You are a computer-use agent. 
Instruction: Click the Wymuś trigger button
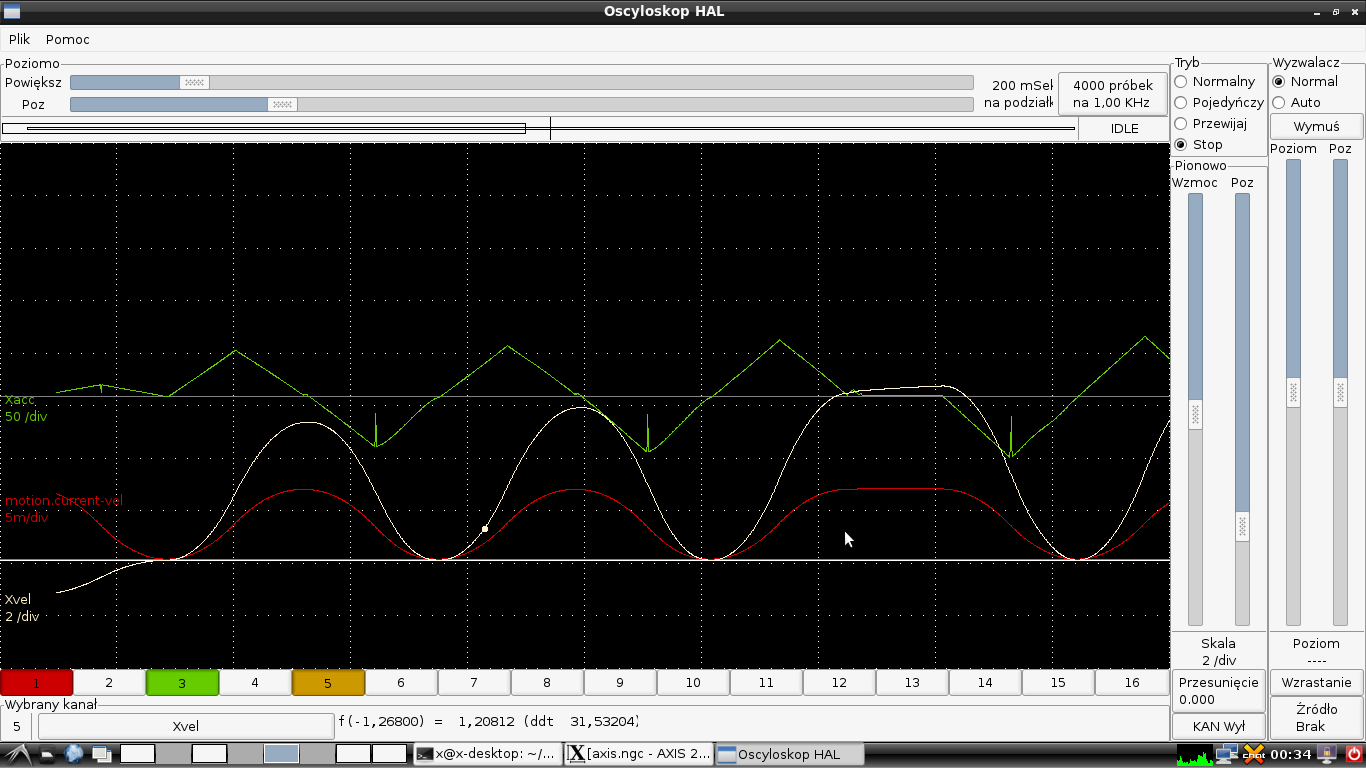click(1316, 127)
